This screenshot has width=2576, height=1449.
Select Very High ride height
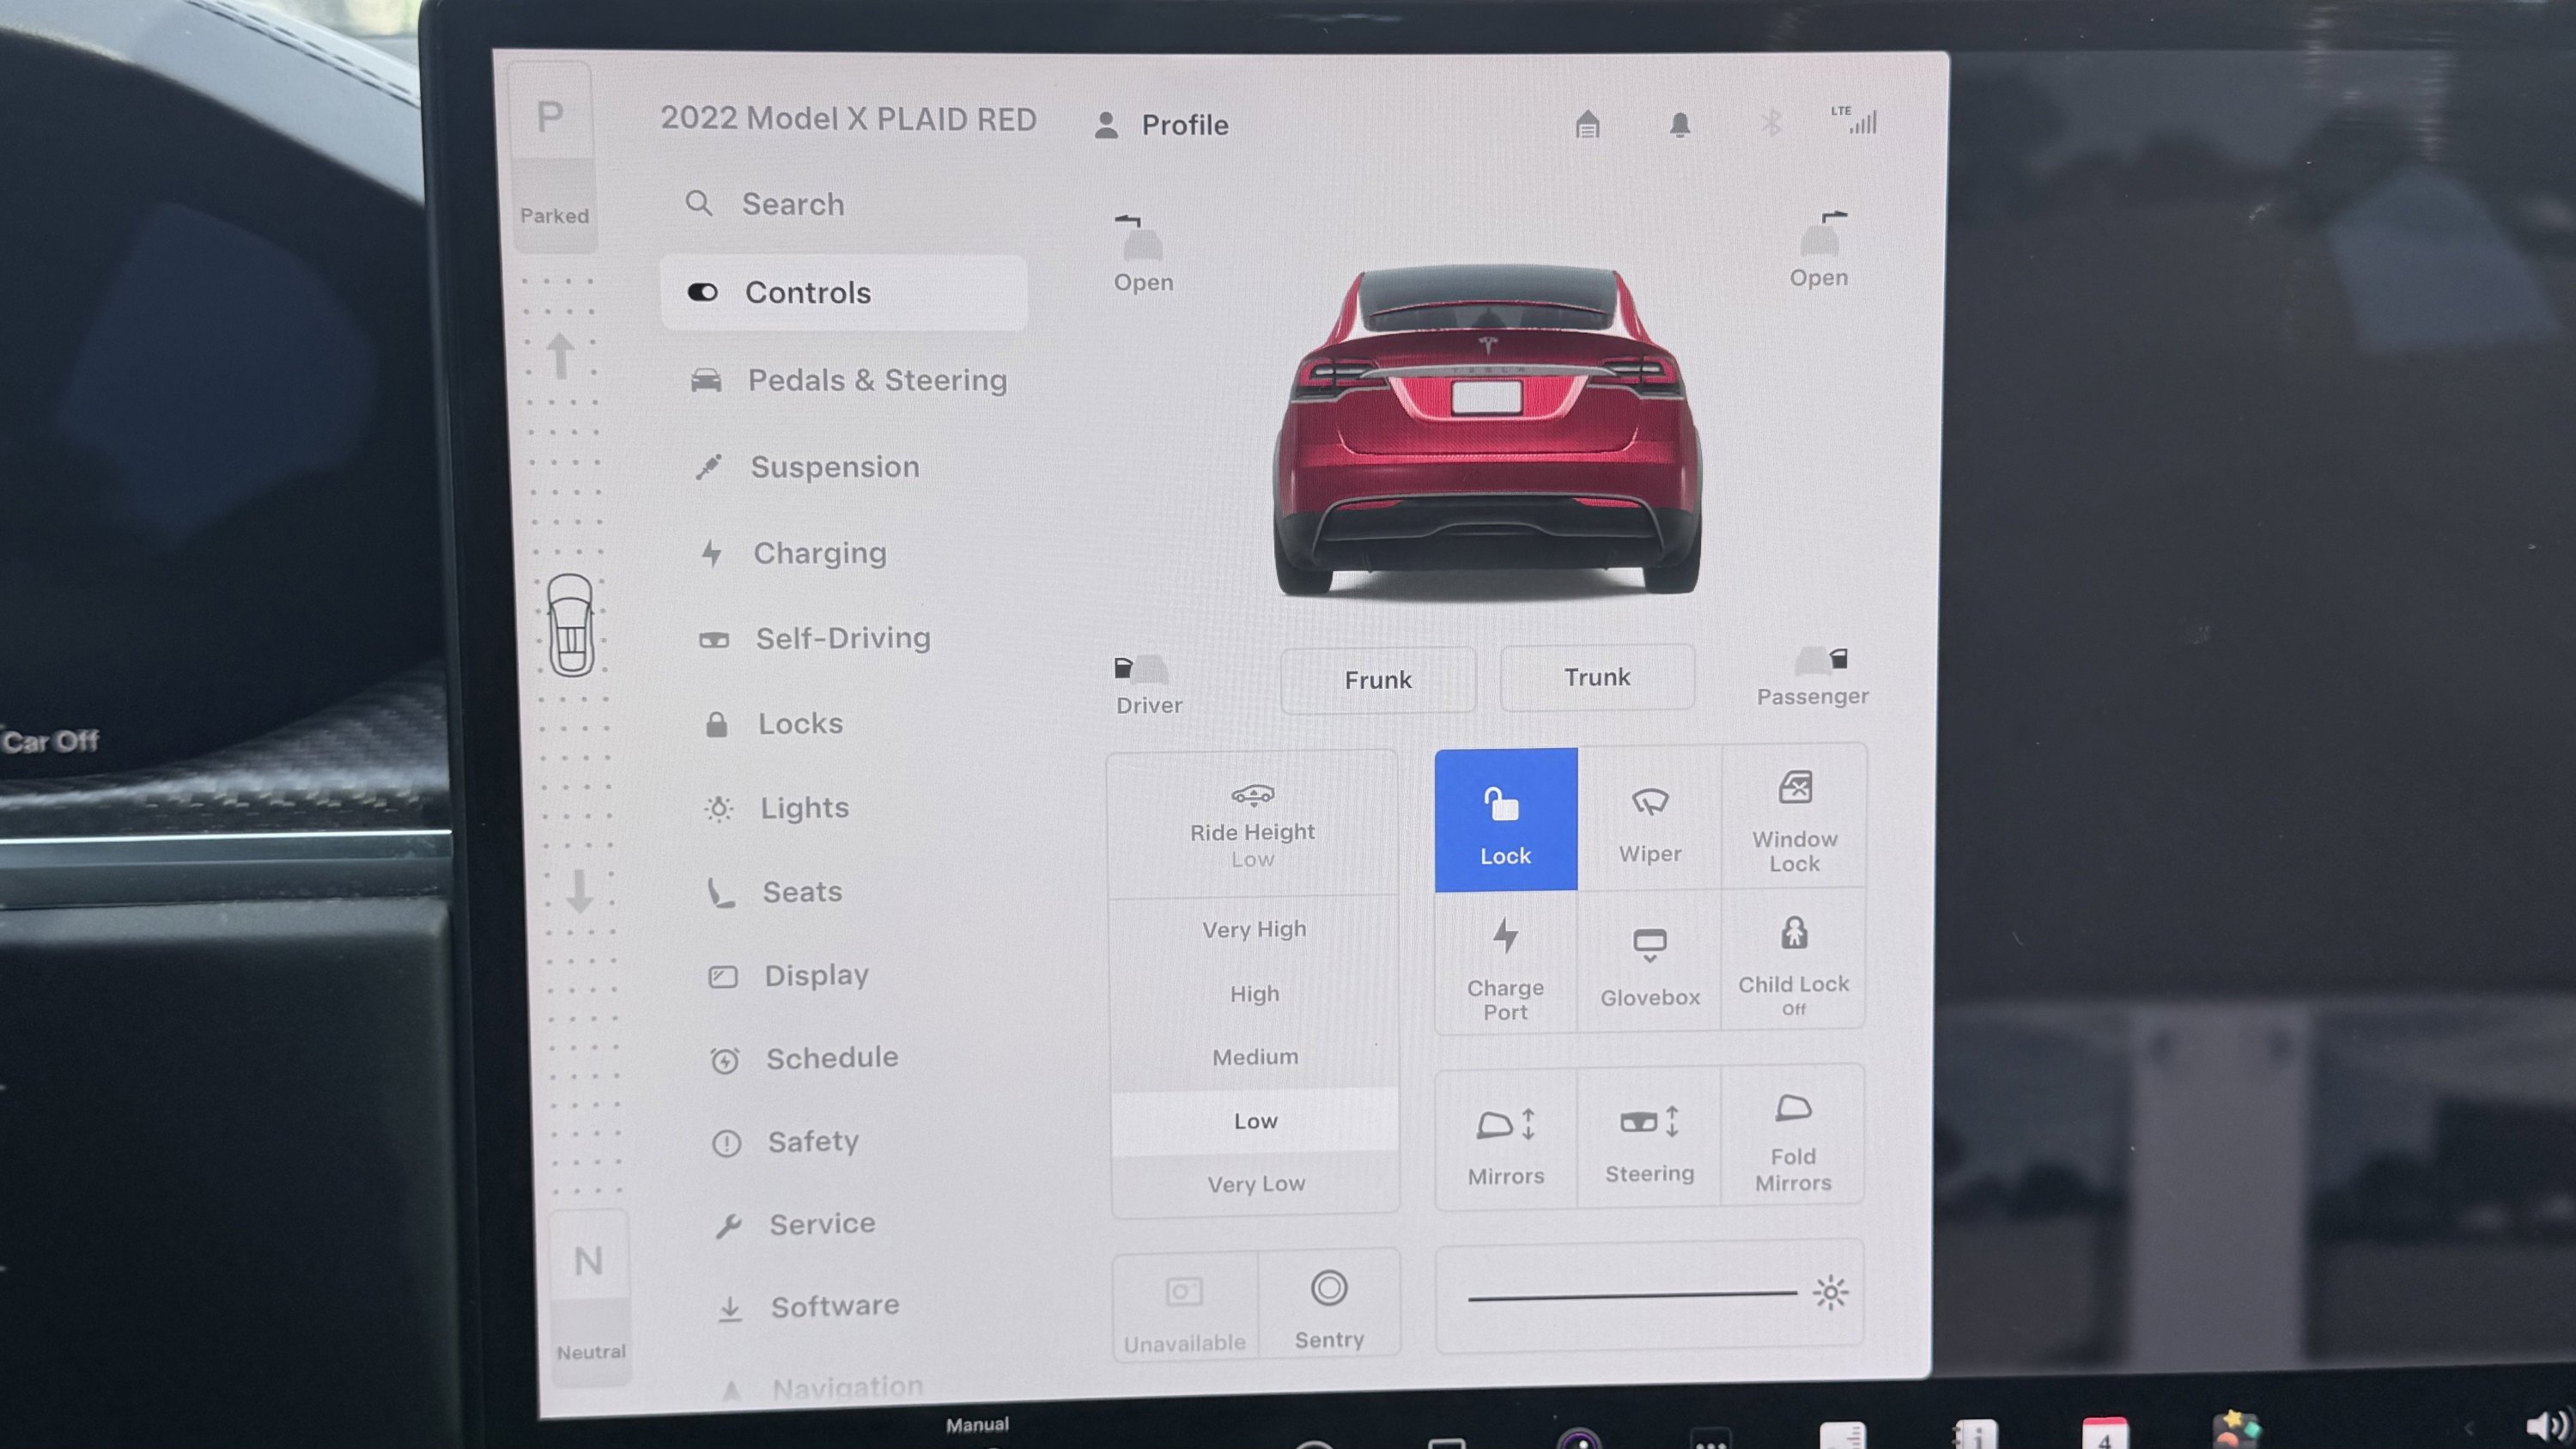[1254, 930]
